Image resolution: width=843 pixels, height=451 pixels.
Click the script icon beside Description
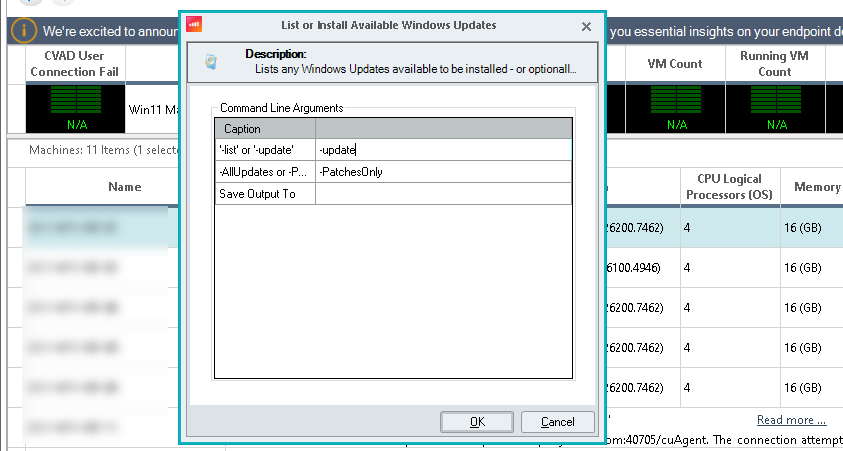211,62
